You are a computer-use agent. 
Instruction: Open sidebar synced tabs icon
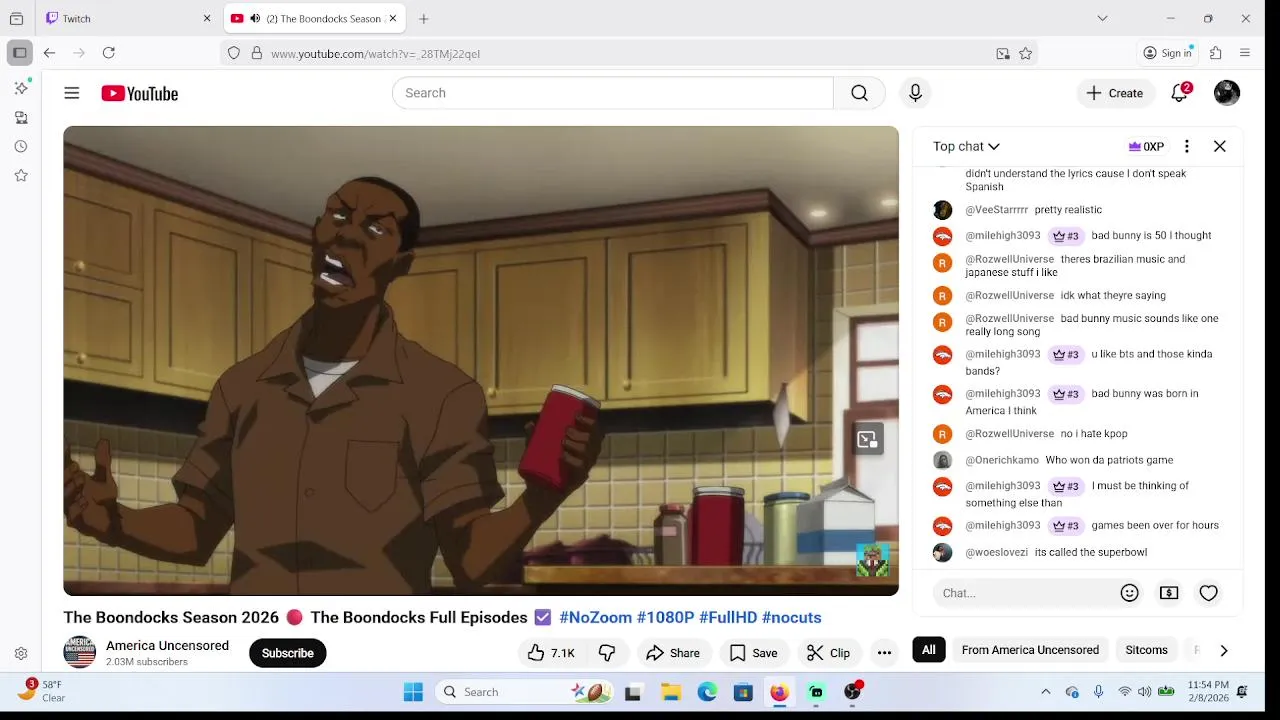21,117
